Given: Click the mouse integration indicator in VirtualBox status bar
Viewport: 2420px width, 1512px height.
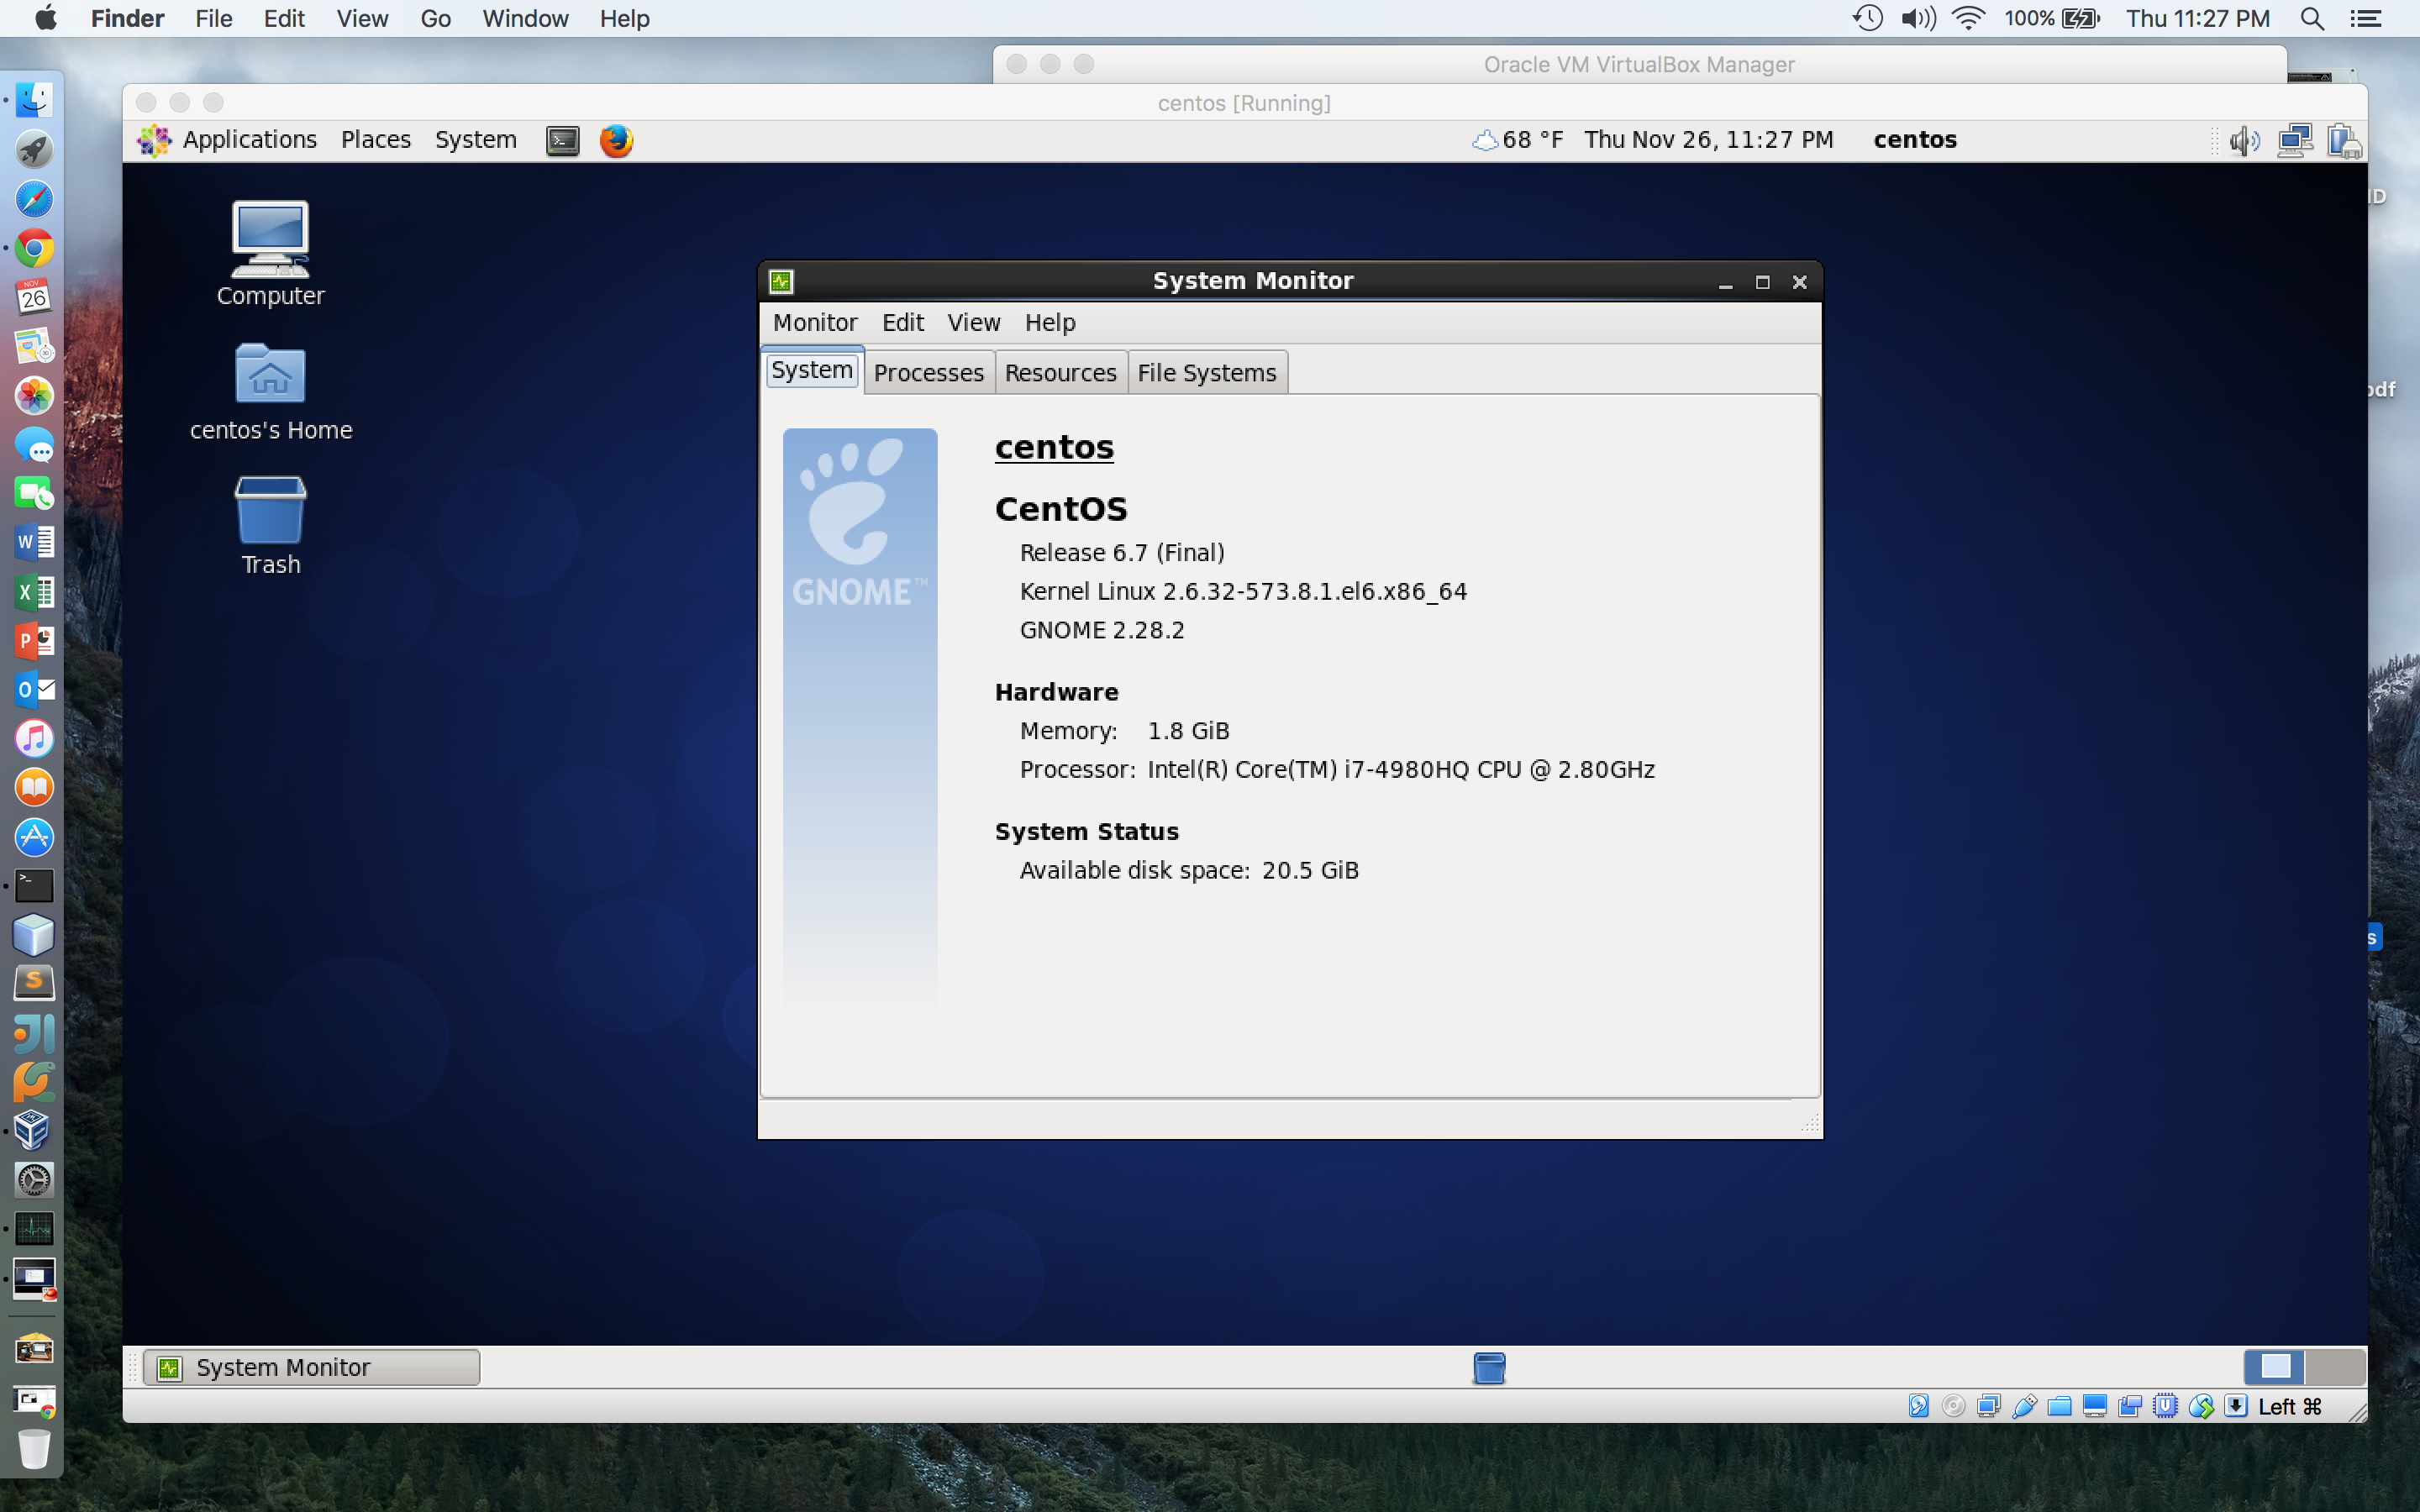Looking at the screenshot, I should pos(2201,1406).
